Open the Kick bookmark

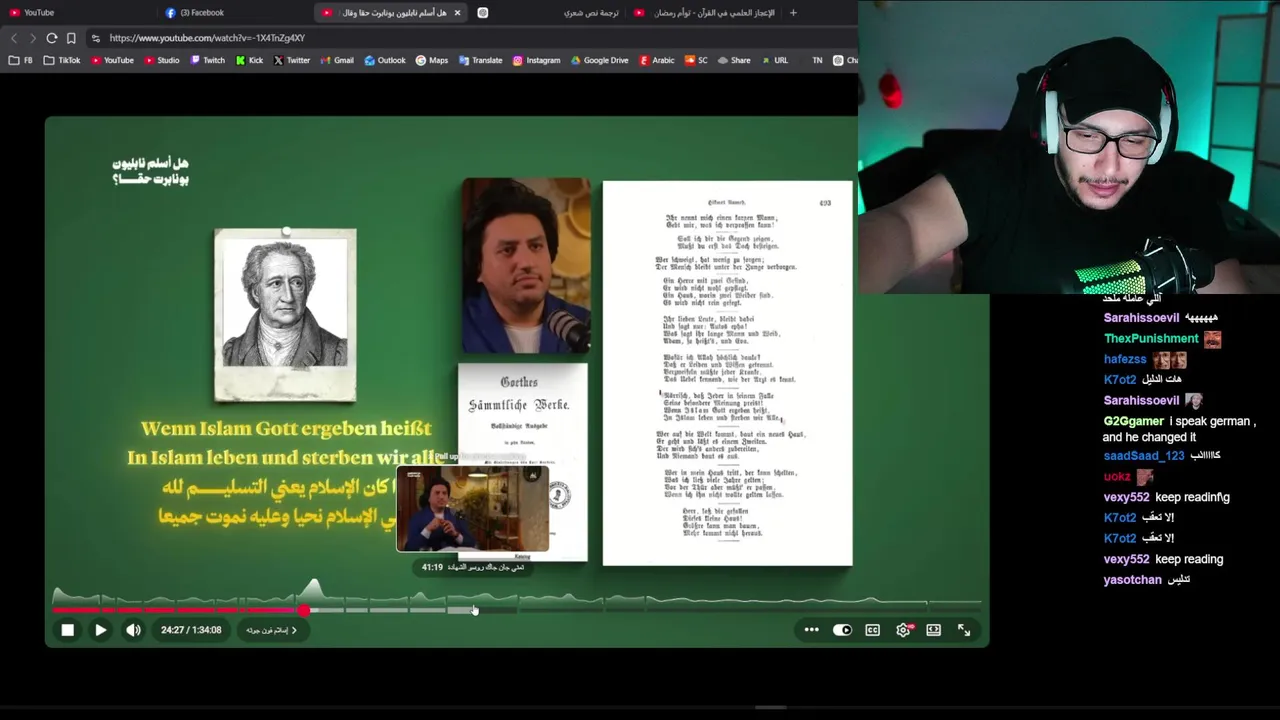point(250,60)
